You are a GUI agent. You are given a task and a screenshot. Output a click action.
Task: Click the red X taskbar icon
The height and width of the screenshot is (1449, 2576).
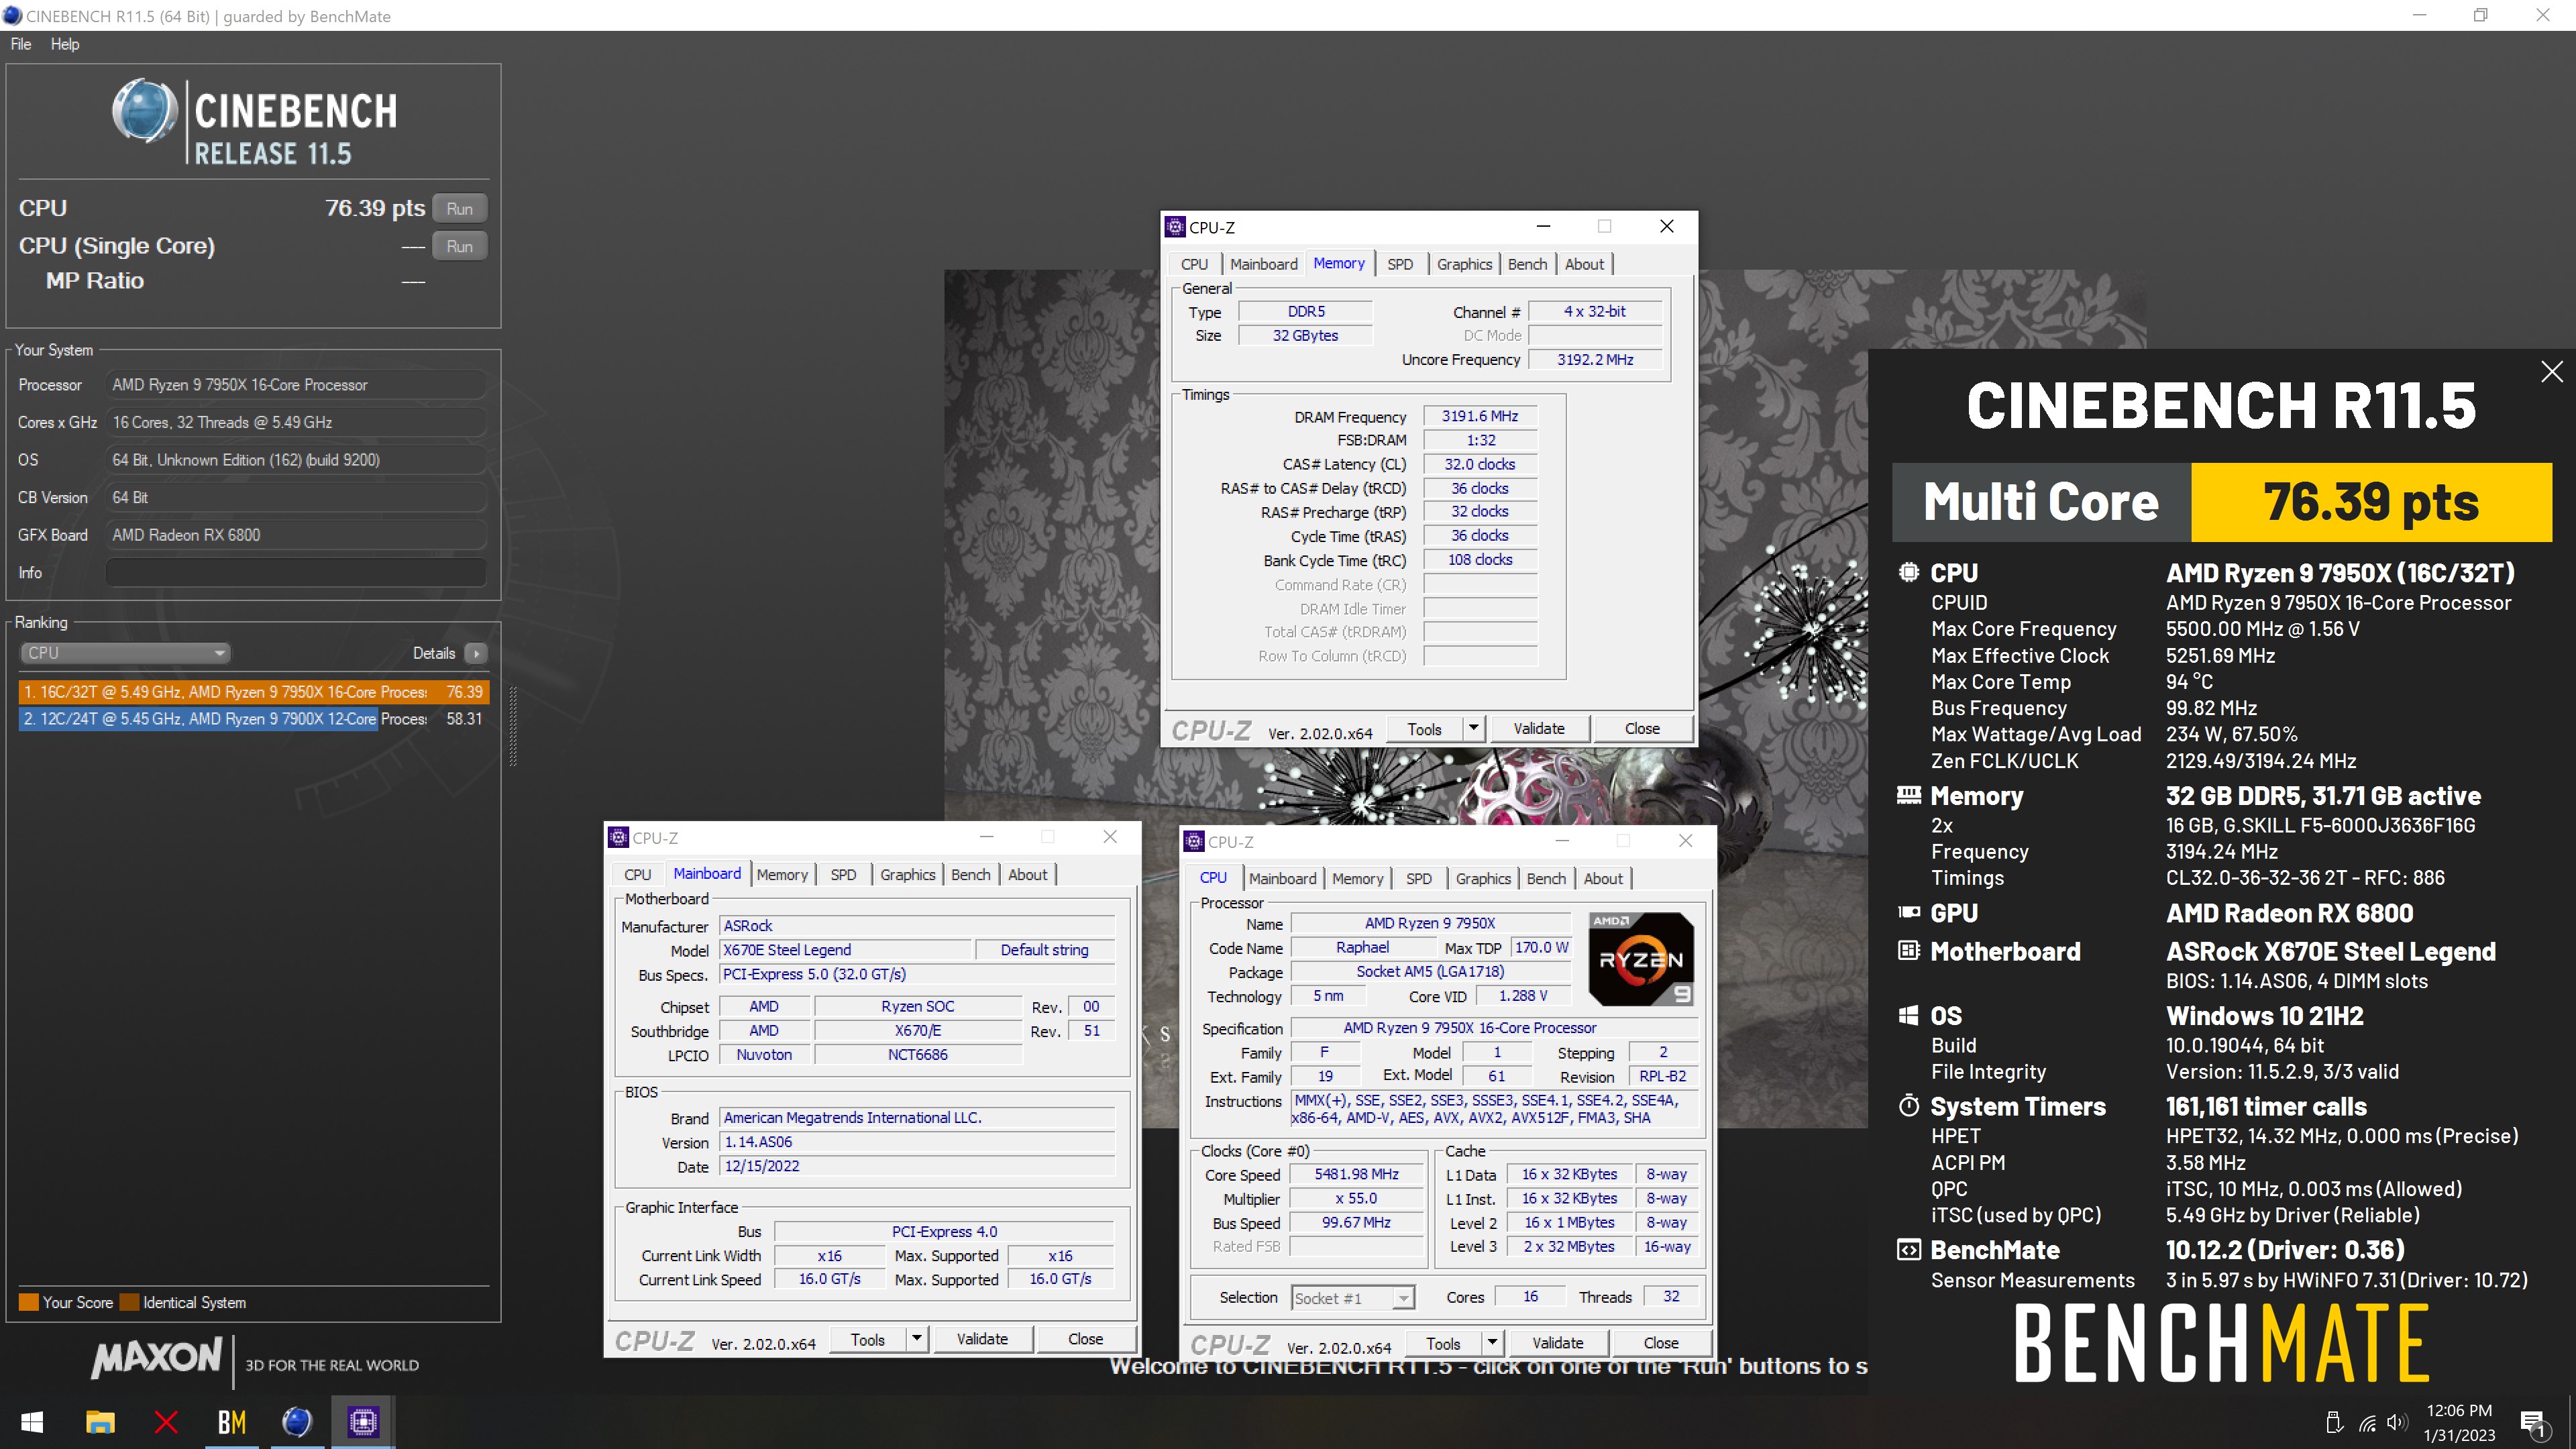point(166,1422)
